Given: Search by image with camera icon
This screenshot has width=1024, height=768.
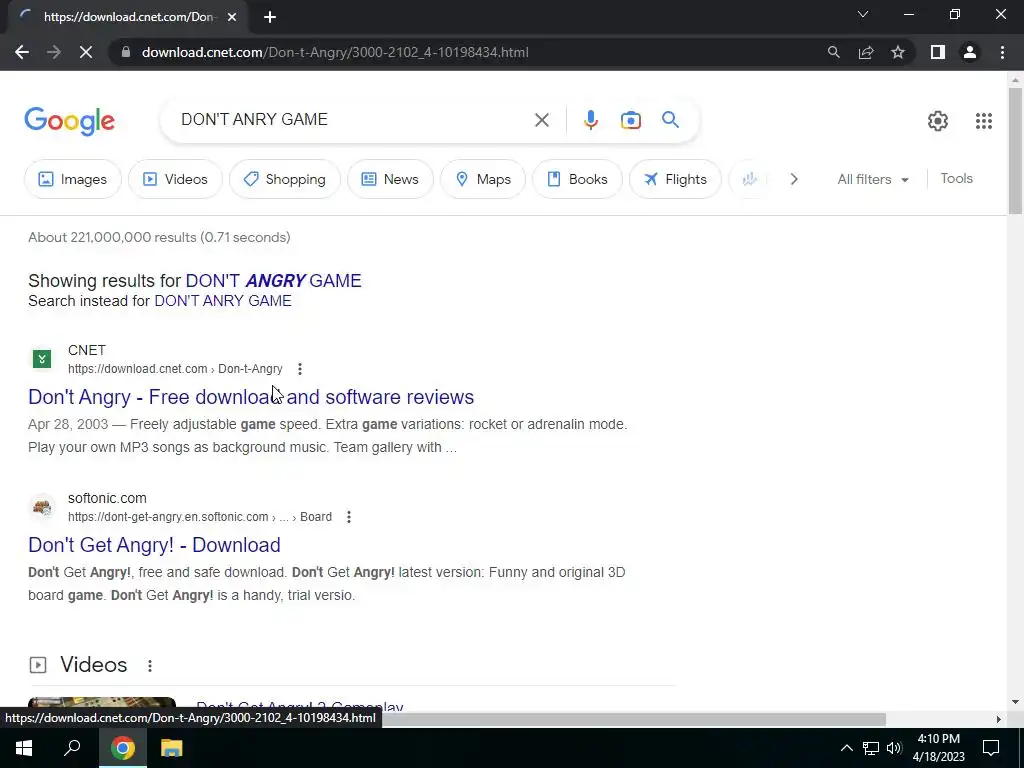Looking at the screenshot, I should 630,120.
